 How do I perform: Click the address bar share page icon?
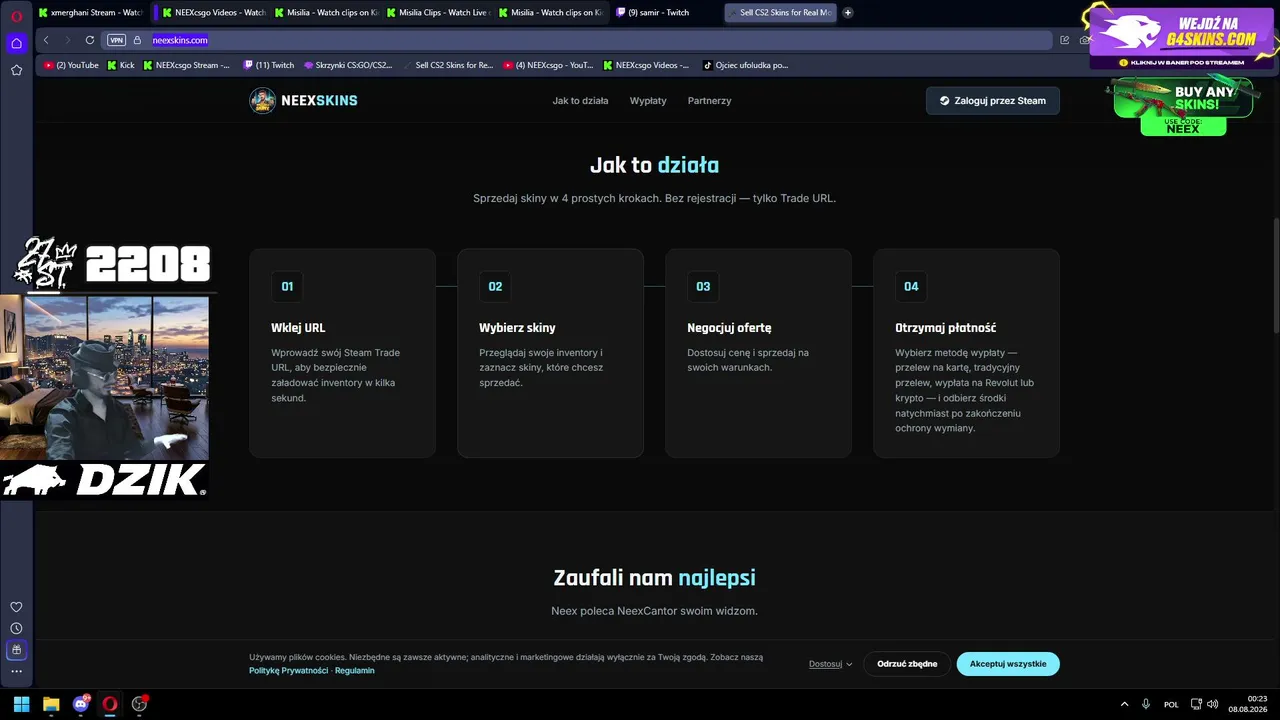coord(1064,40)
